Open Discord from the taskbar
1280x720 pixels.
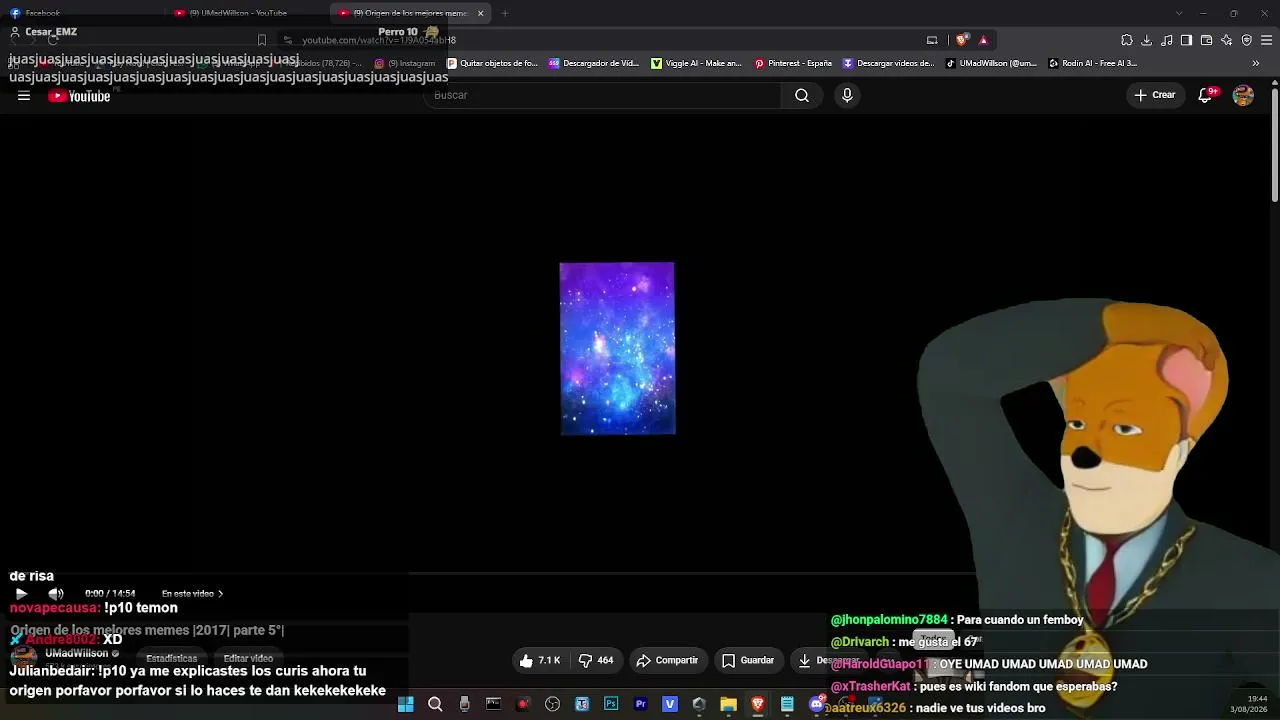point(816,705)
